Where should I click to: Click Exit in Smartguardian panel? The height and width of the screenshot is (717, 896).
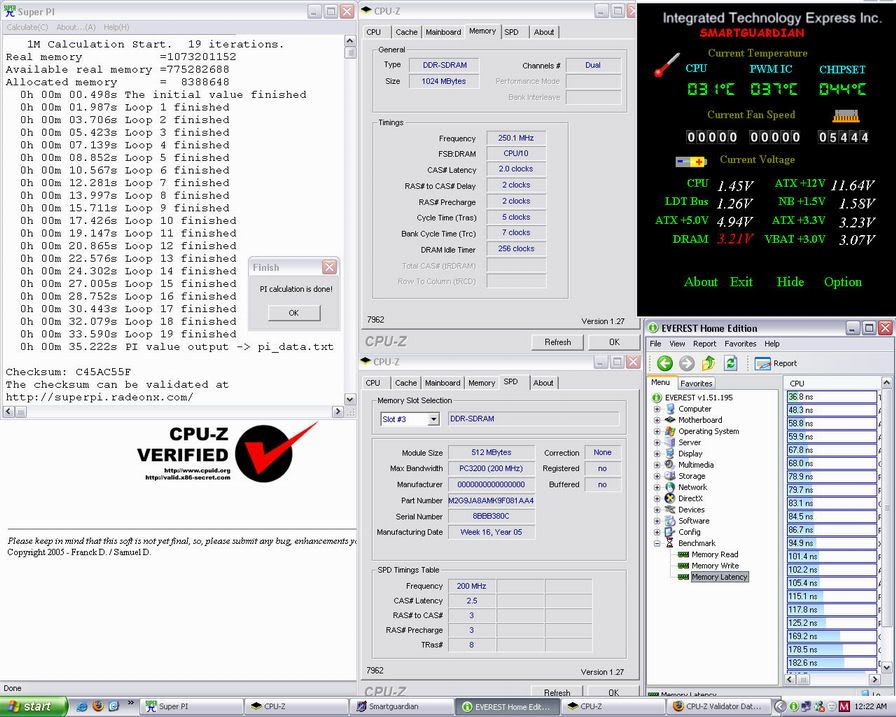tap(741, 282)
